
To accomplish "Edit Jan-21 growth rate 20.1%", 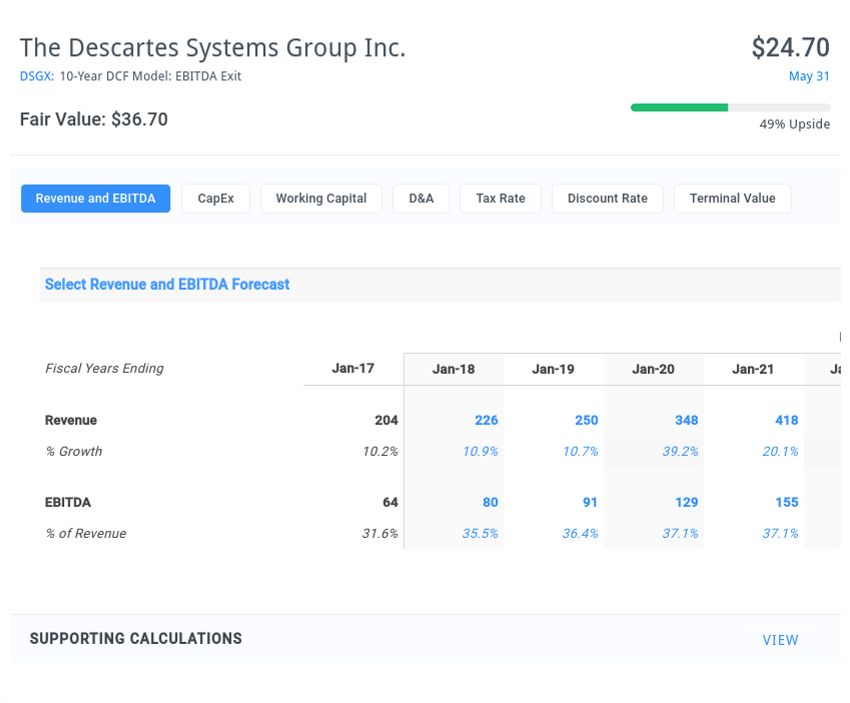I will 780,451.
